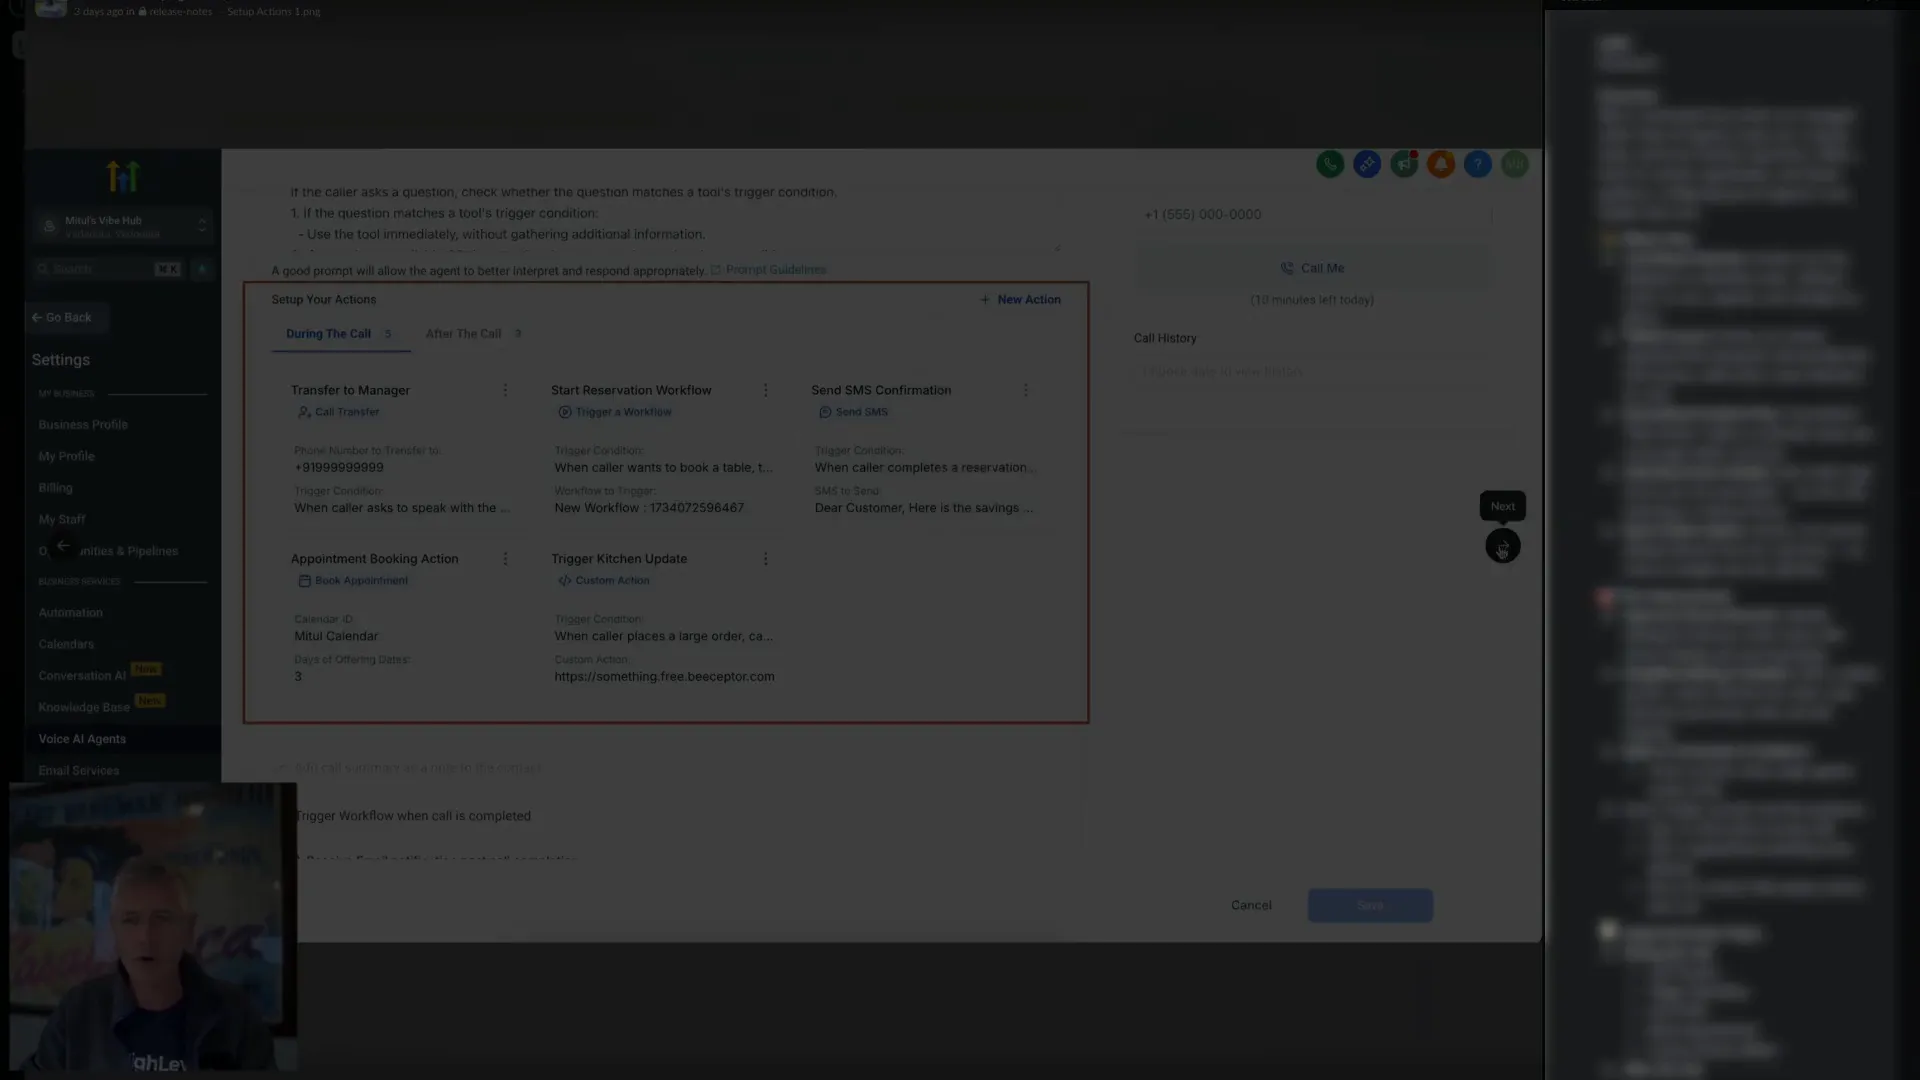Viewport: 1920px width, 1080px height.
Task: Open the Prompt Guidelines link
Action: click(776, 270)
